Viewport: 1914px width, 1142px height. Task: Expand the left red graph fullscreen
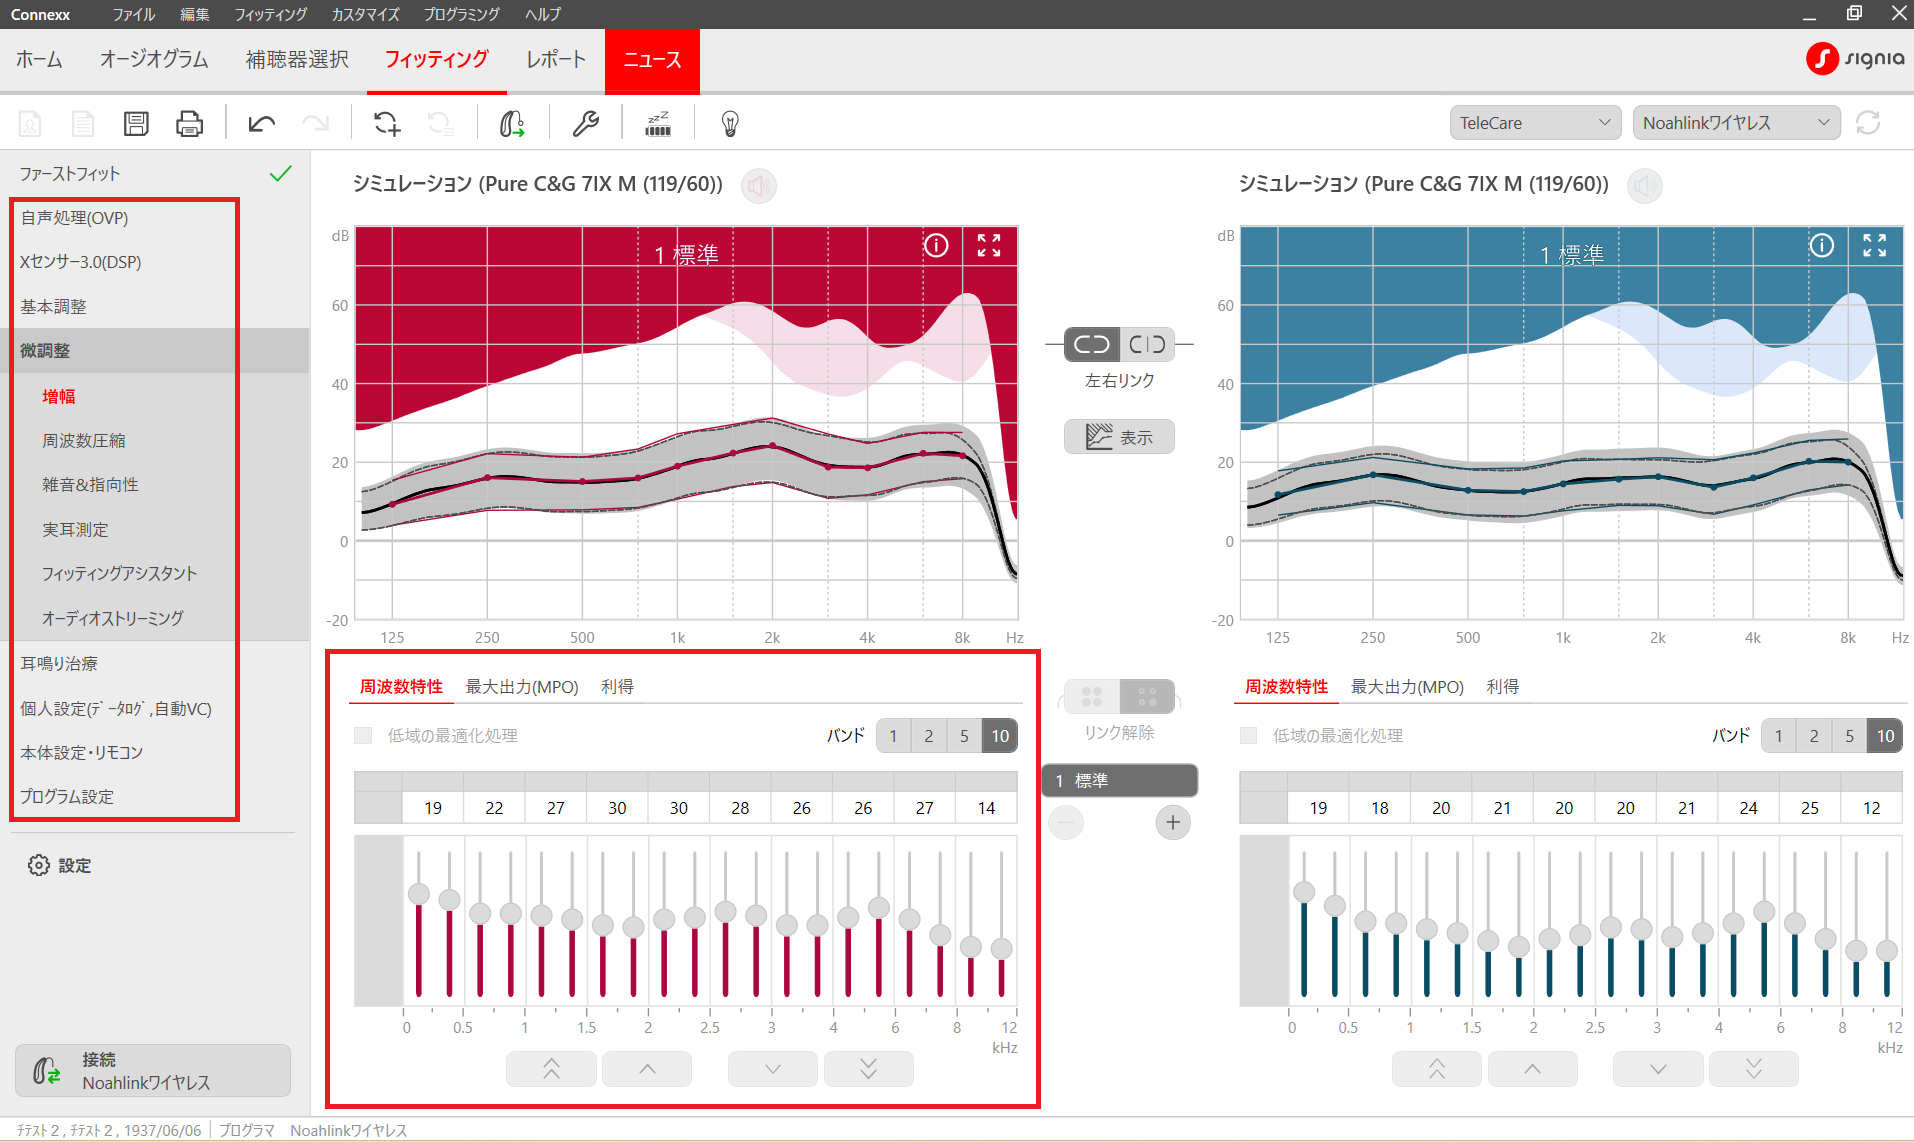(x=988, y=245)
